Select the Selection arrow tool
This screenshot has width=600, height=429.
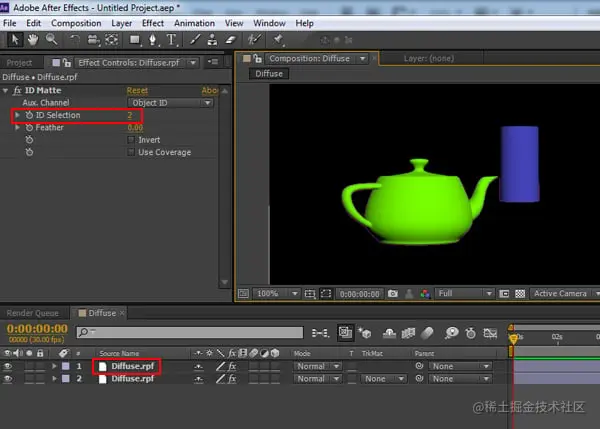pyautogui.click(x=15, y=39)
